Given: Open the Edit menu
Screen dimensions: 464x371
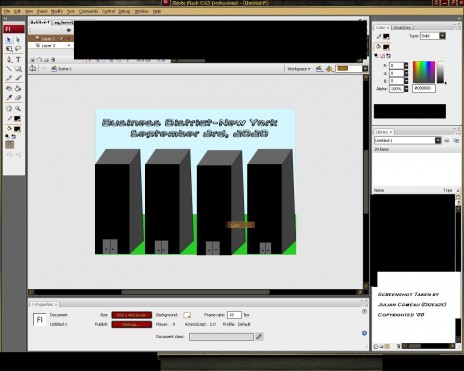Looking at the screenshot, I should [17, 11].
